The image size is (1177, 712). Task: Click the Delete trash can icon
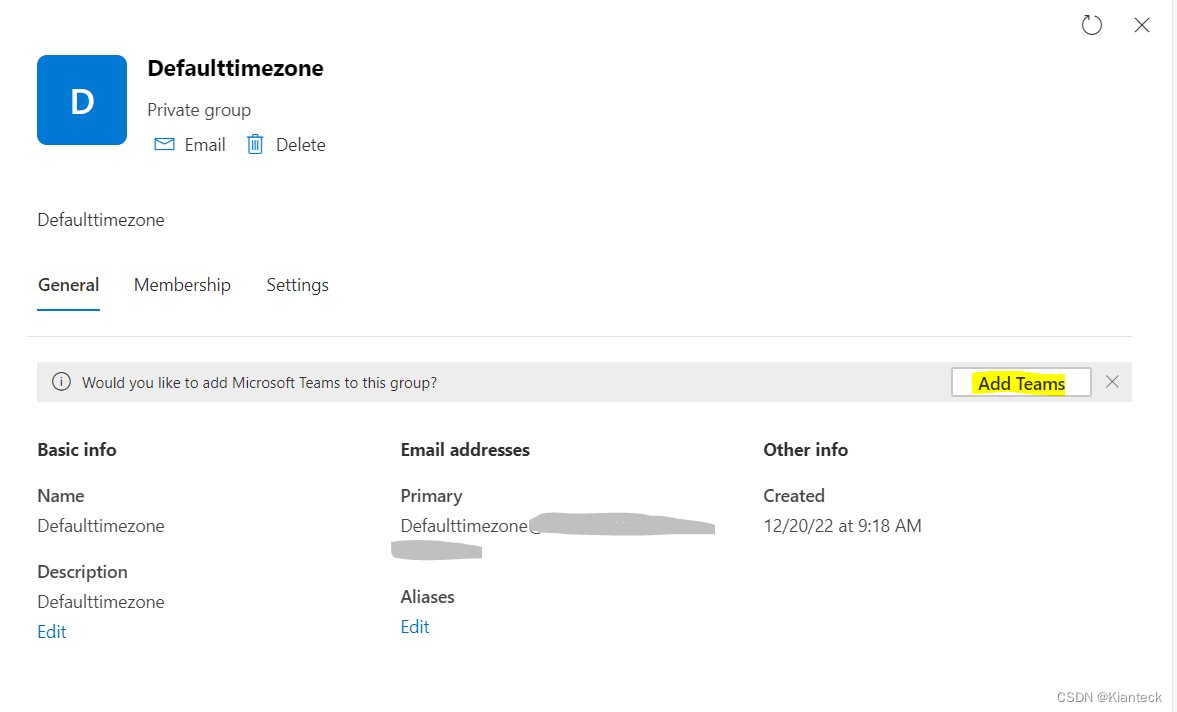point(255,144)
